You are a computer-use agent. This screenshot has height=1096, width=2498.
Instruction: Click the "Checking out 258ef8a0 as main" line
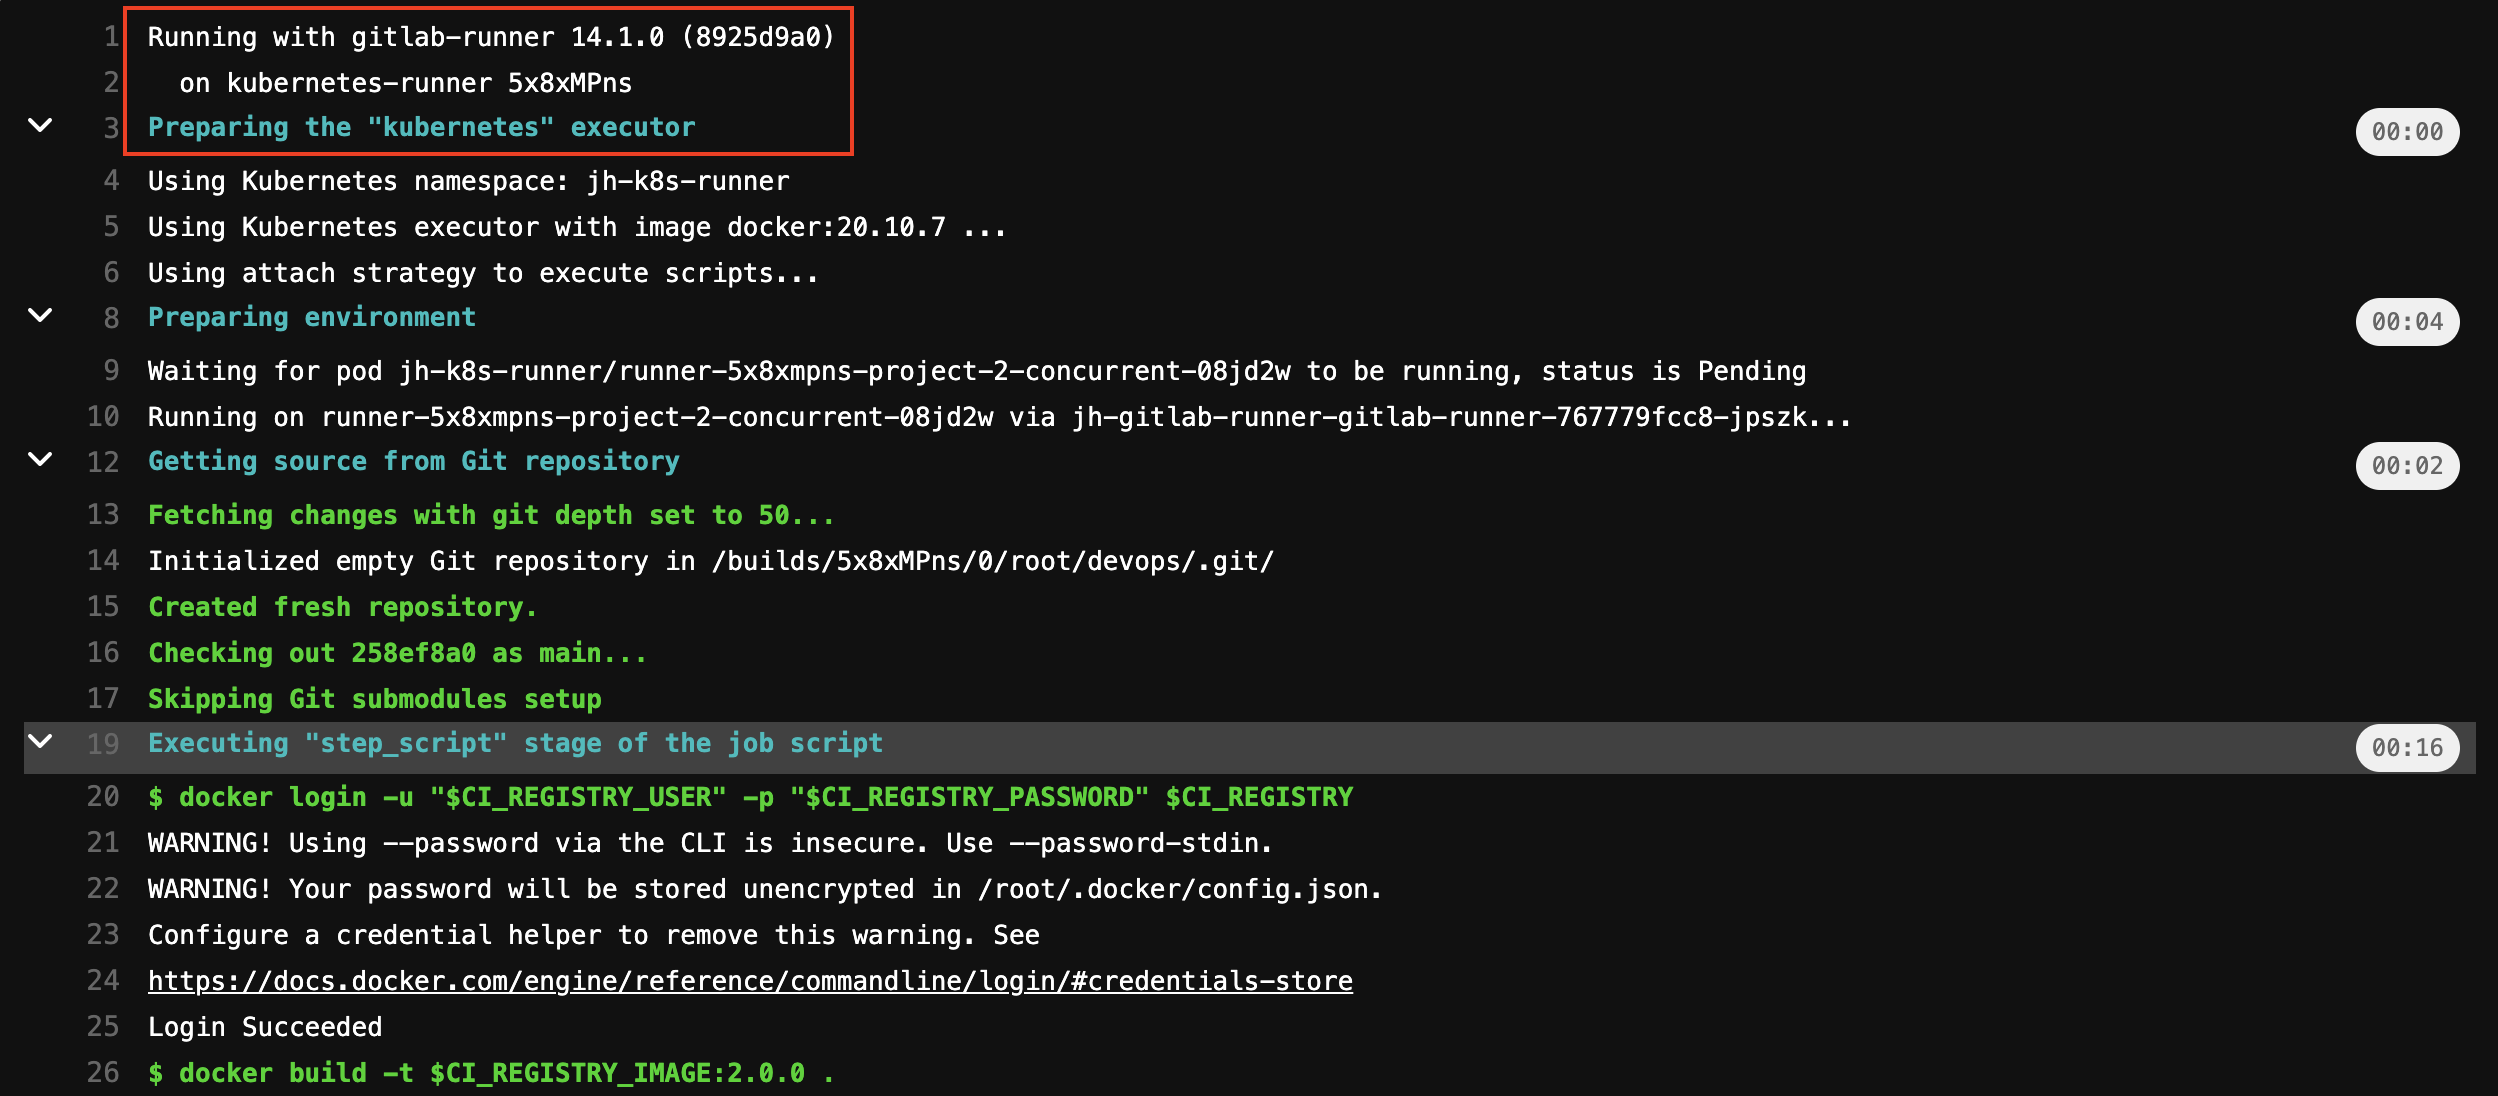point(396,652)
